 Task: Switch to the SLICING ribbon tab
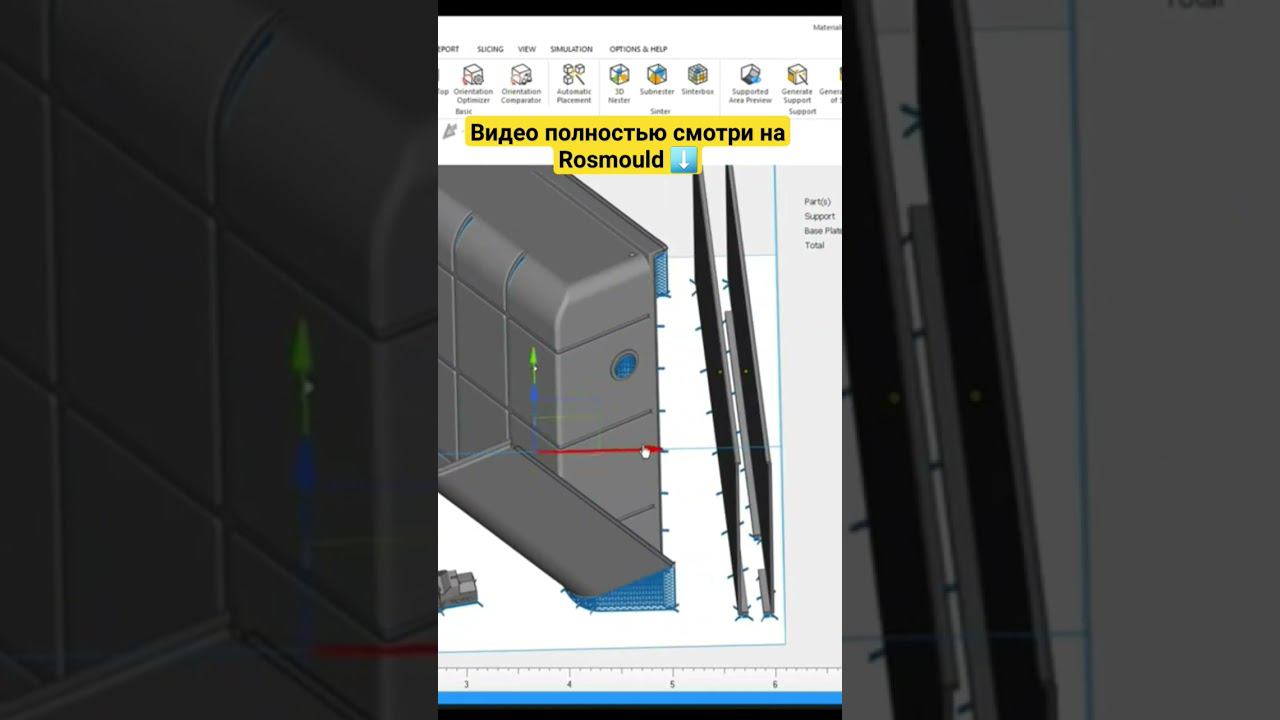(x=490, y=49)
